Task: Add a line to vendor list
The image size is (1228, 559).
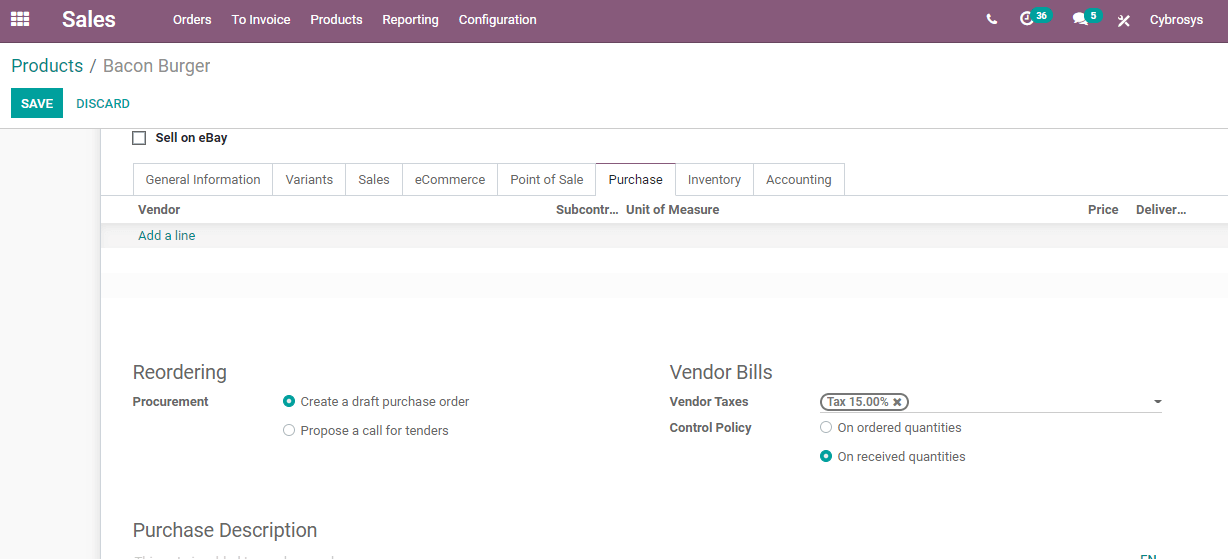Action: pyautogui.click(x=167, y=236)
